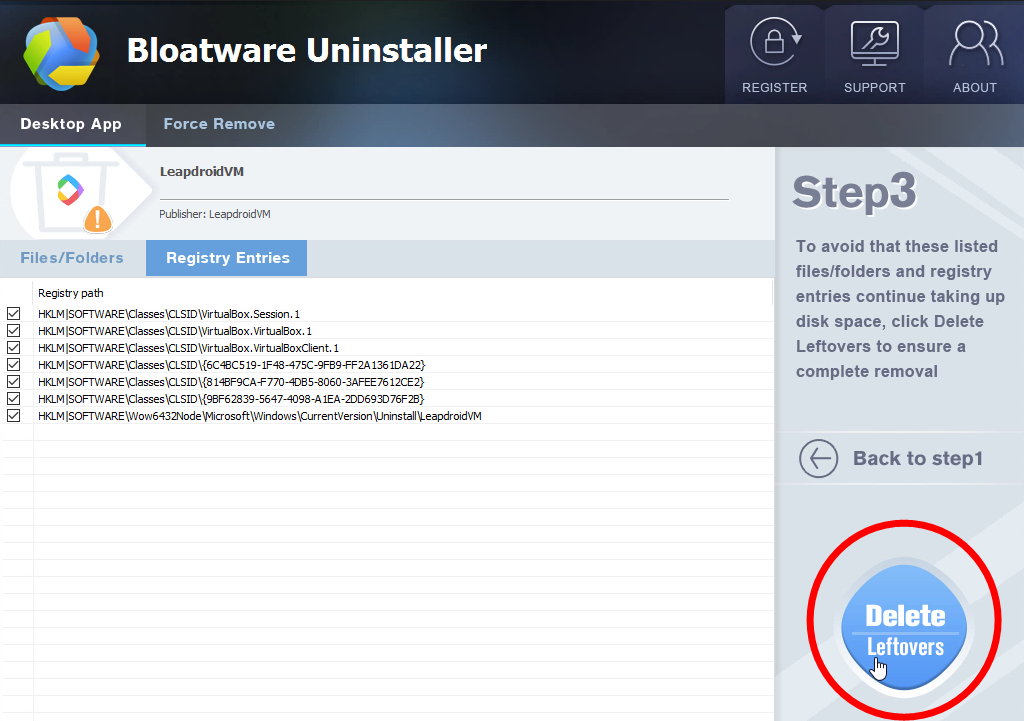Uncheck the VirtualBox.Session.1 registry entry
This screenshot has height=721, width=1024.
point(14,313)
